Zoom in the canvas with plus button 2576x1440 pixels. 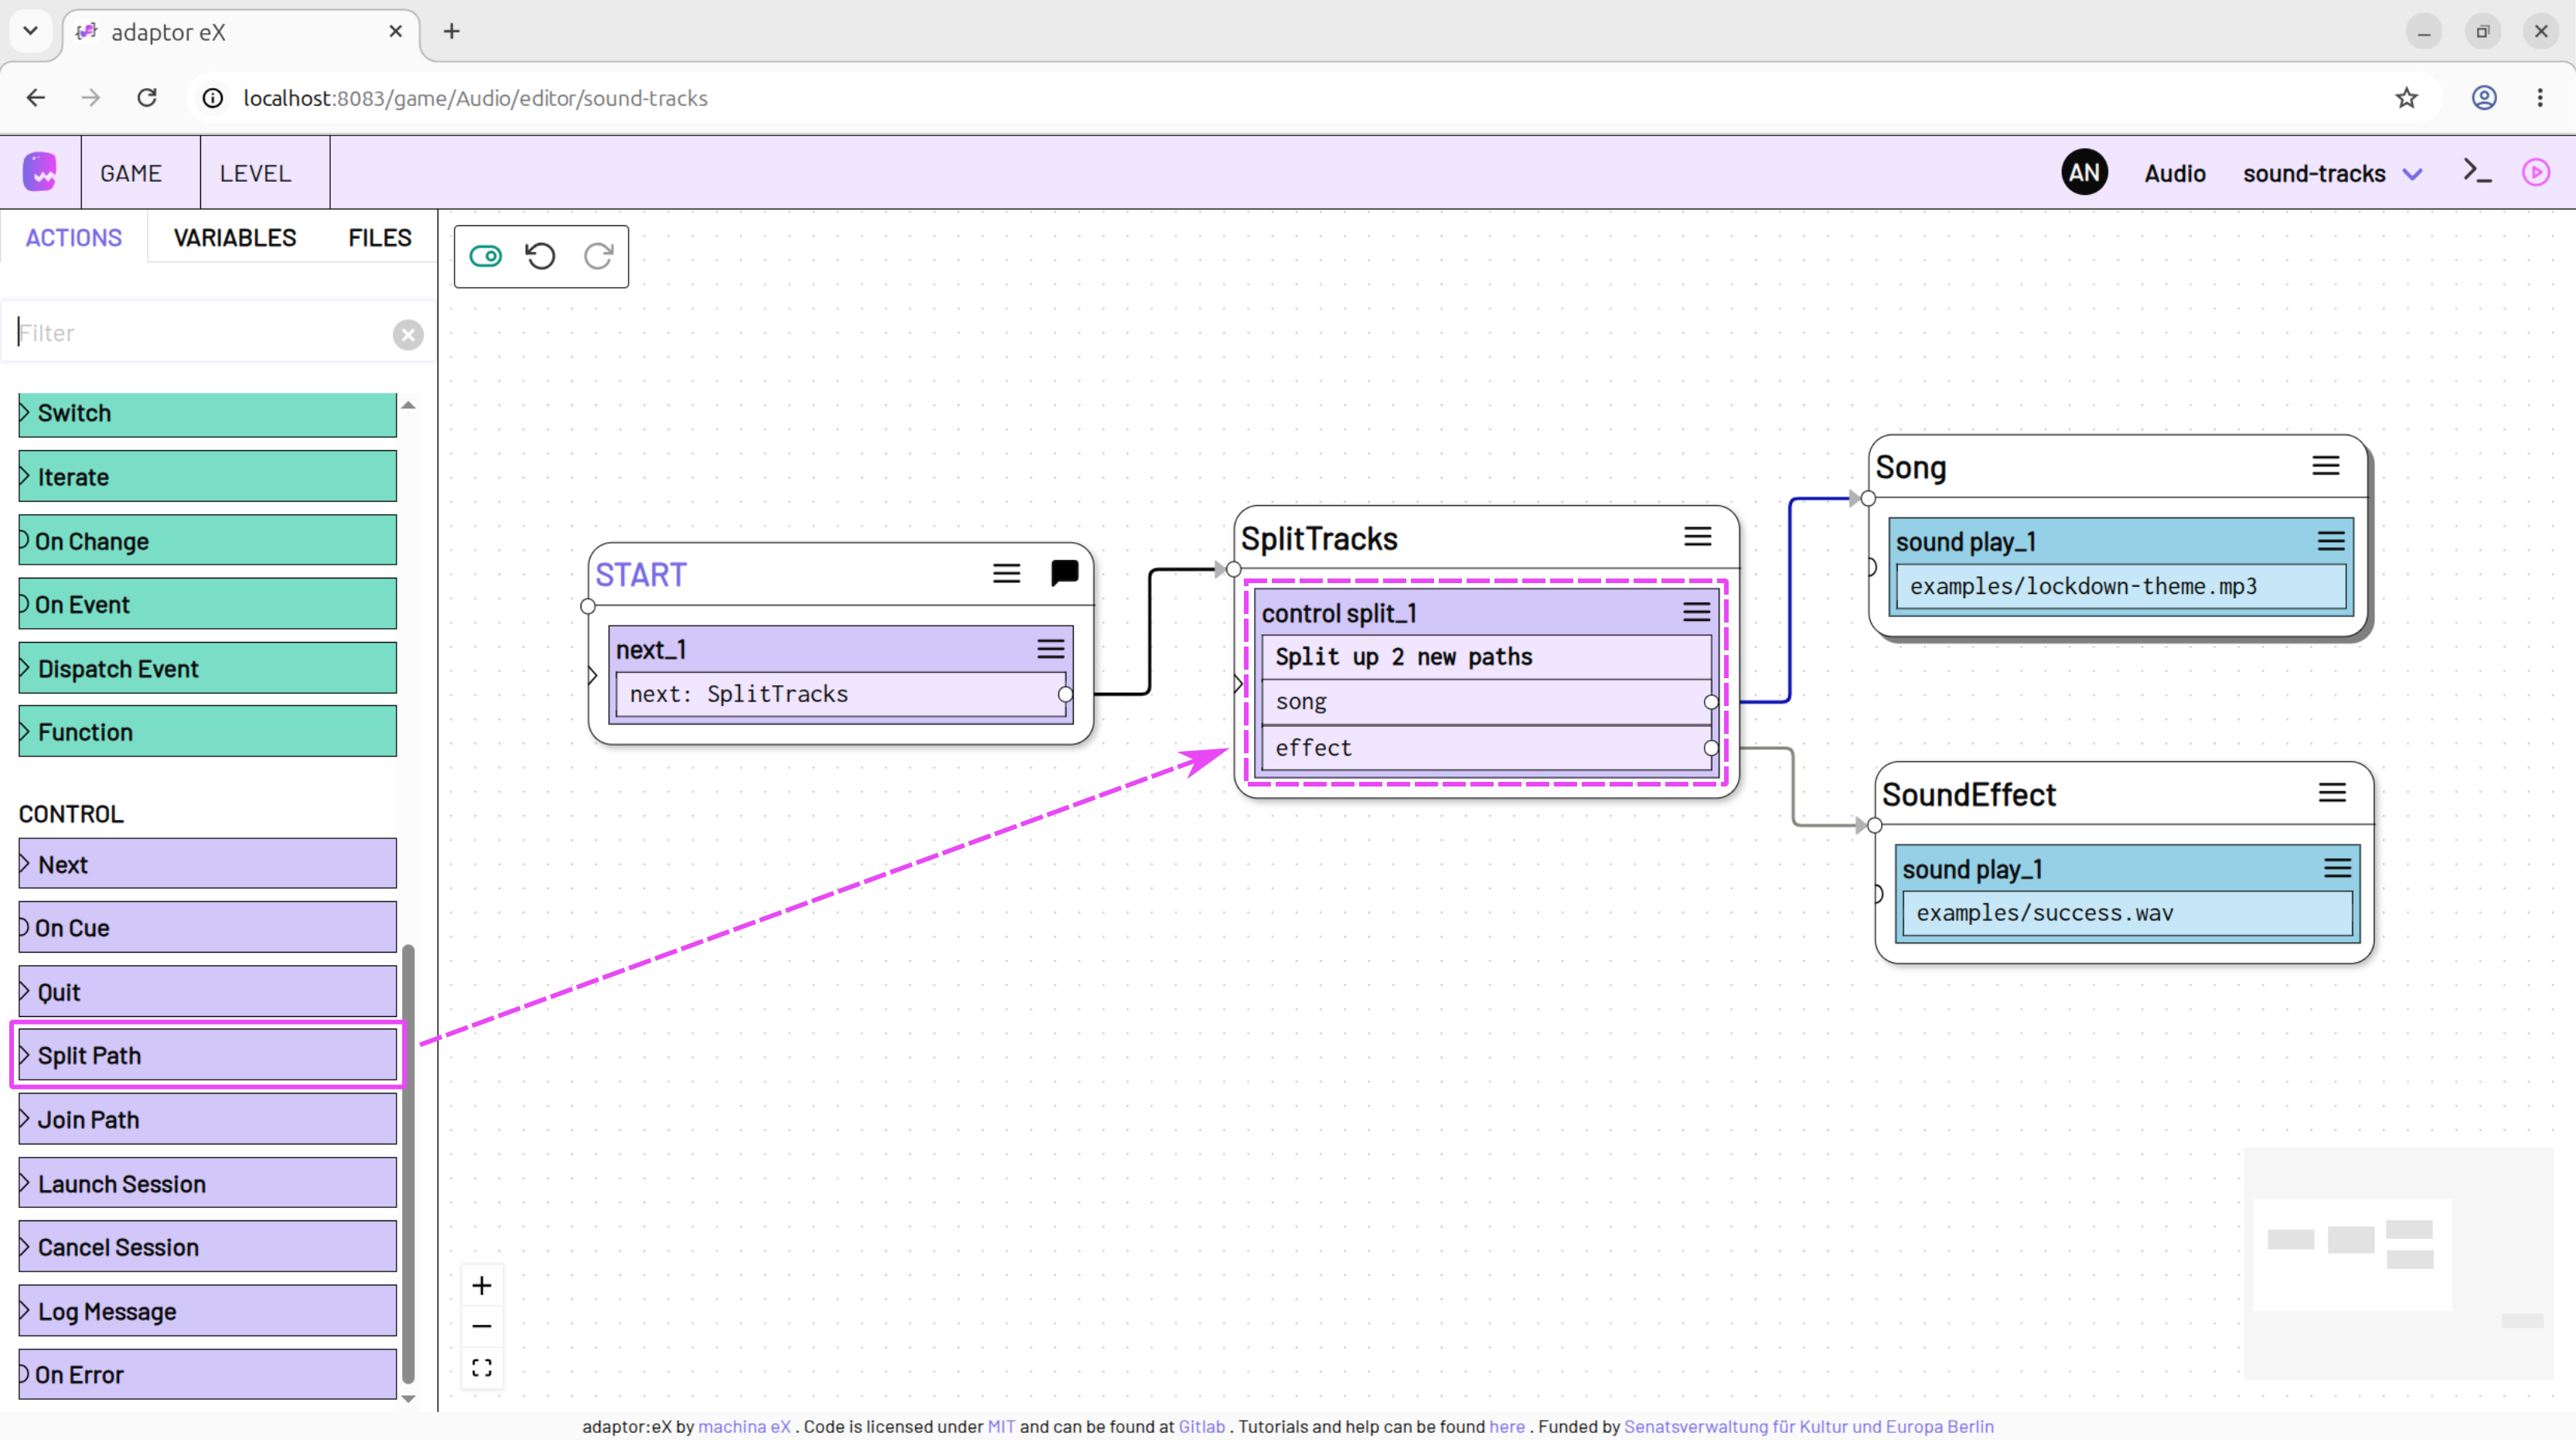tap(482, 1285)
